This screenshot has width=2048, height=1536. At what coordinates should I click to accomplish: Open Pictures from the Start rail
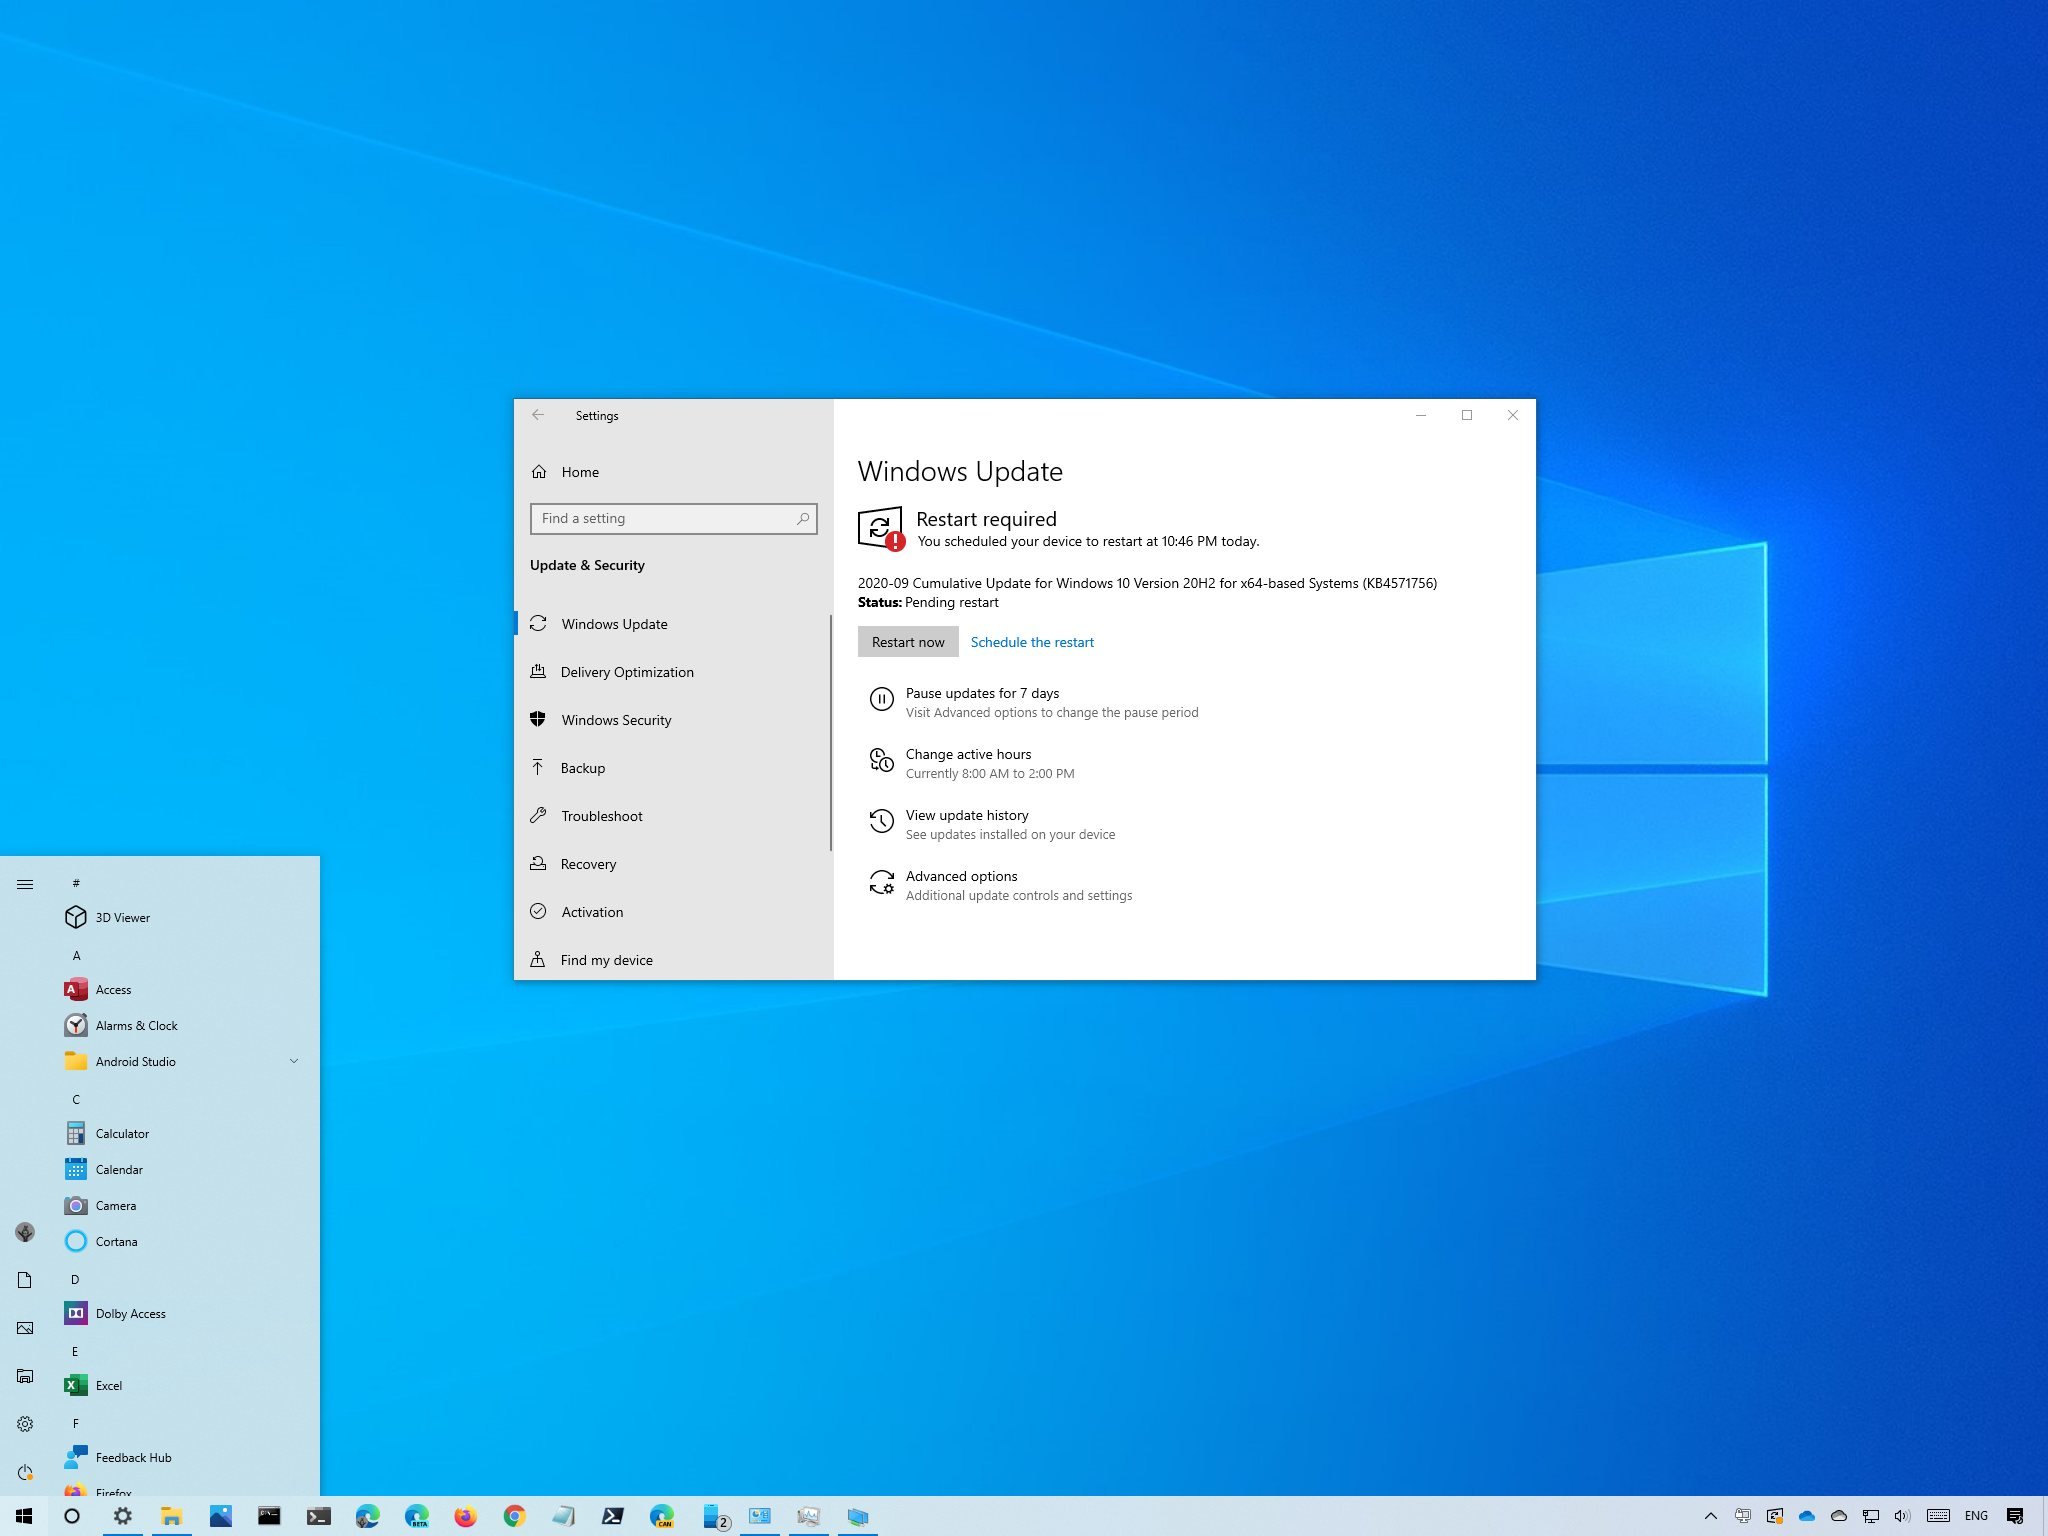pos(25,1328)
